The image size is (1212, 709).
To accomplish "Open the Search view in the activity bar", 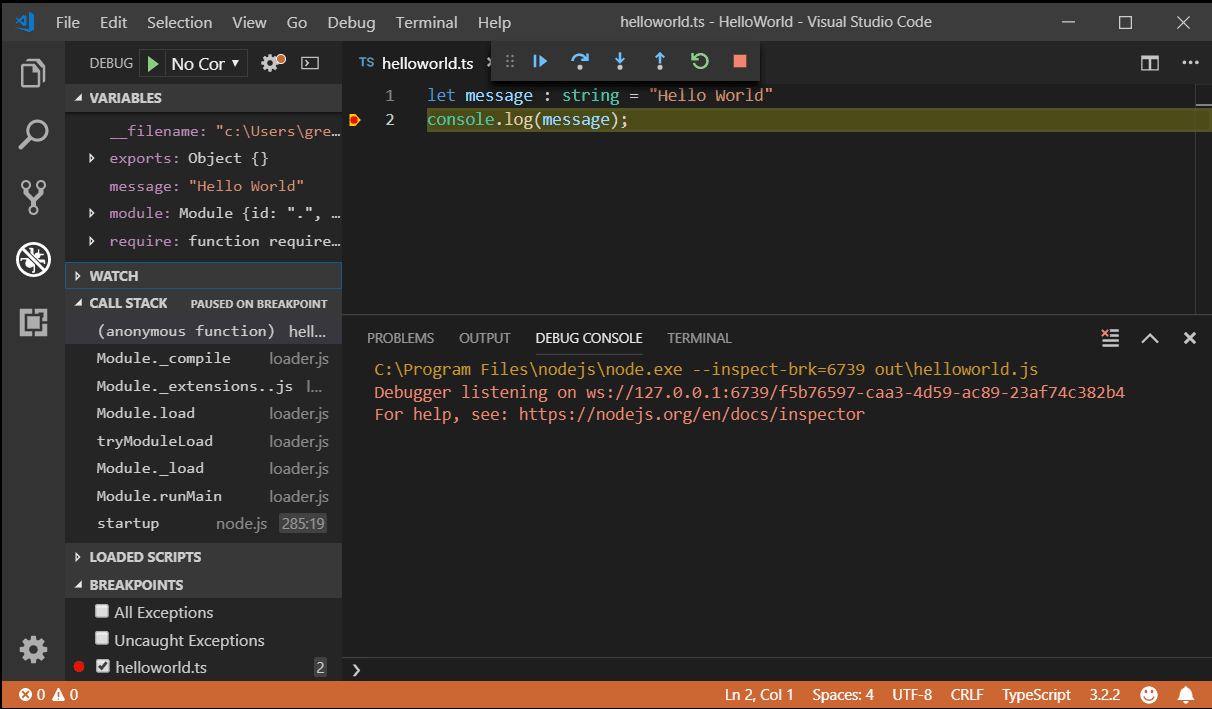I will coord(33,133).
